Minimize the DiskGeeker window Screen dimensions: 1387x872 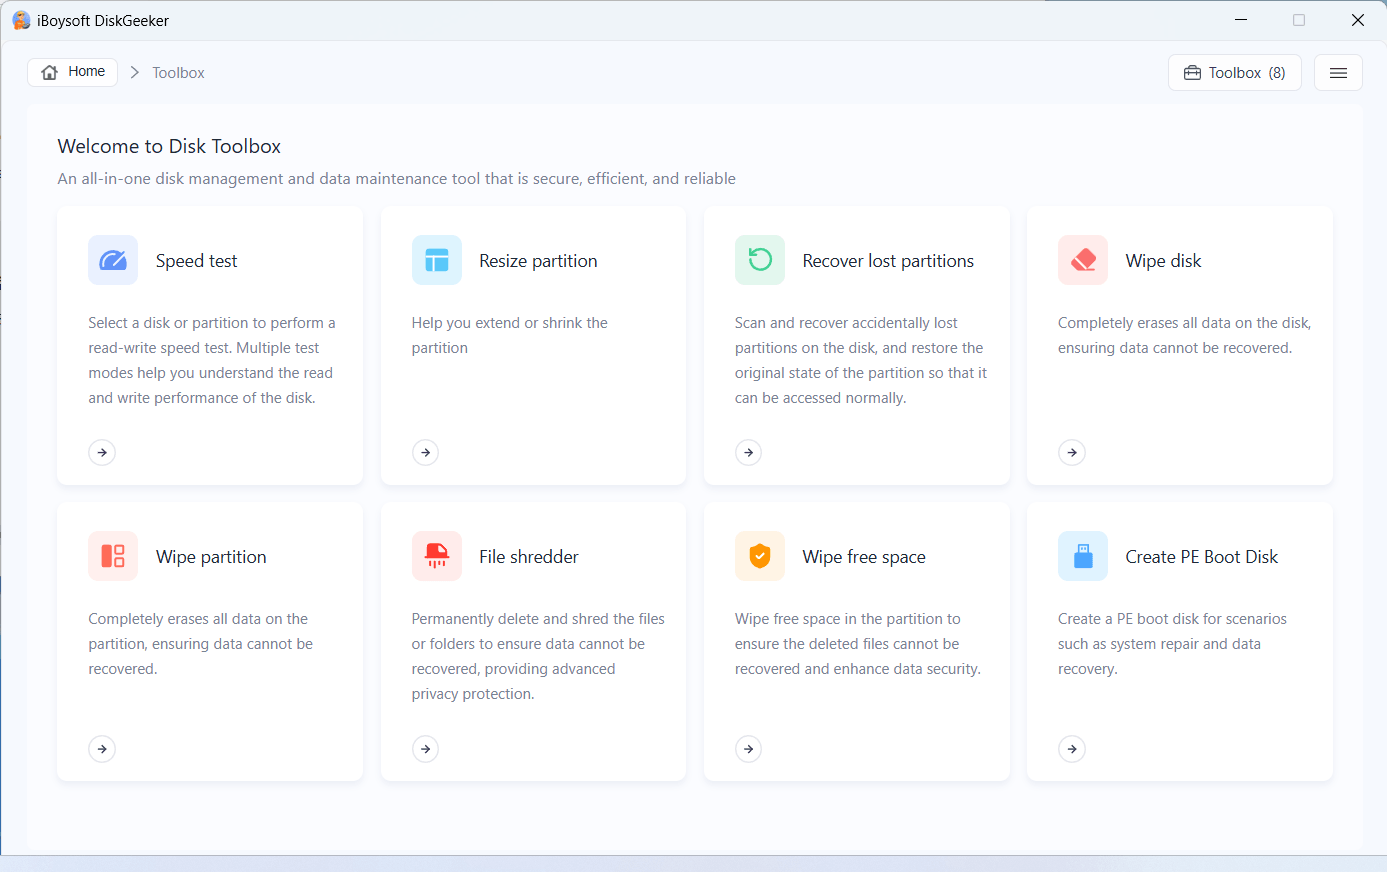pos(1241,20)
